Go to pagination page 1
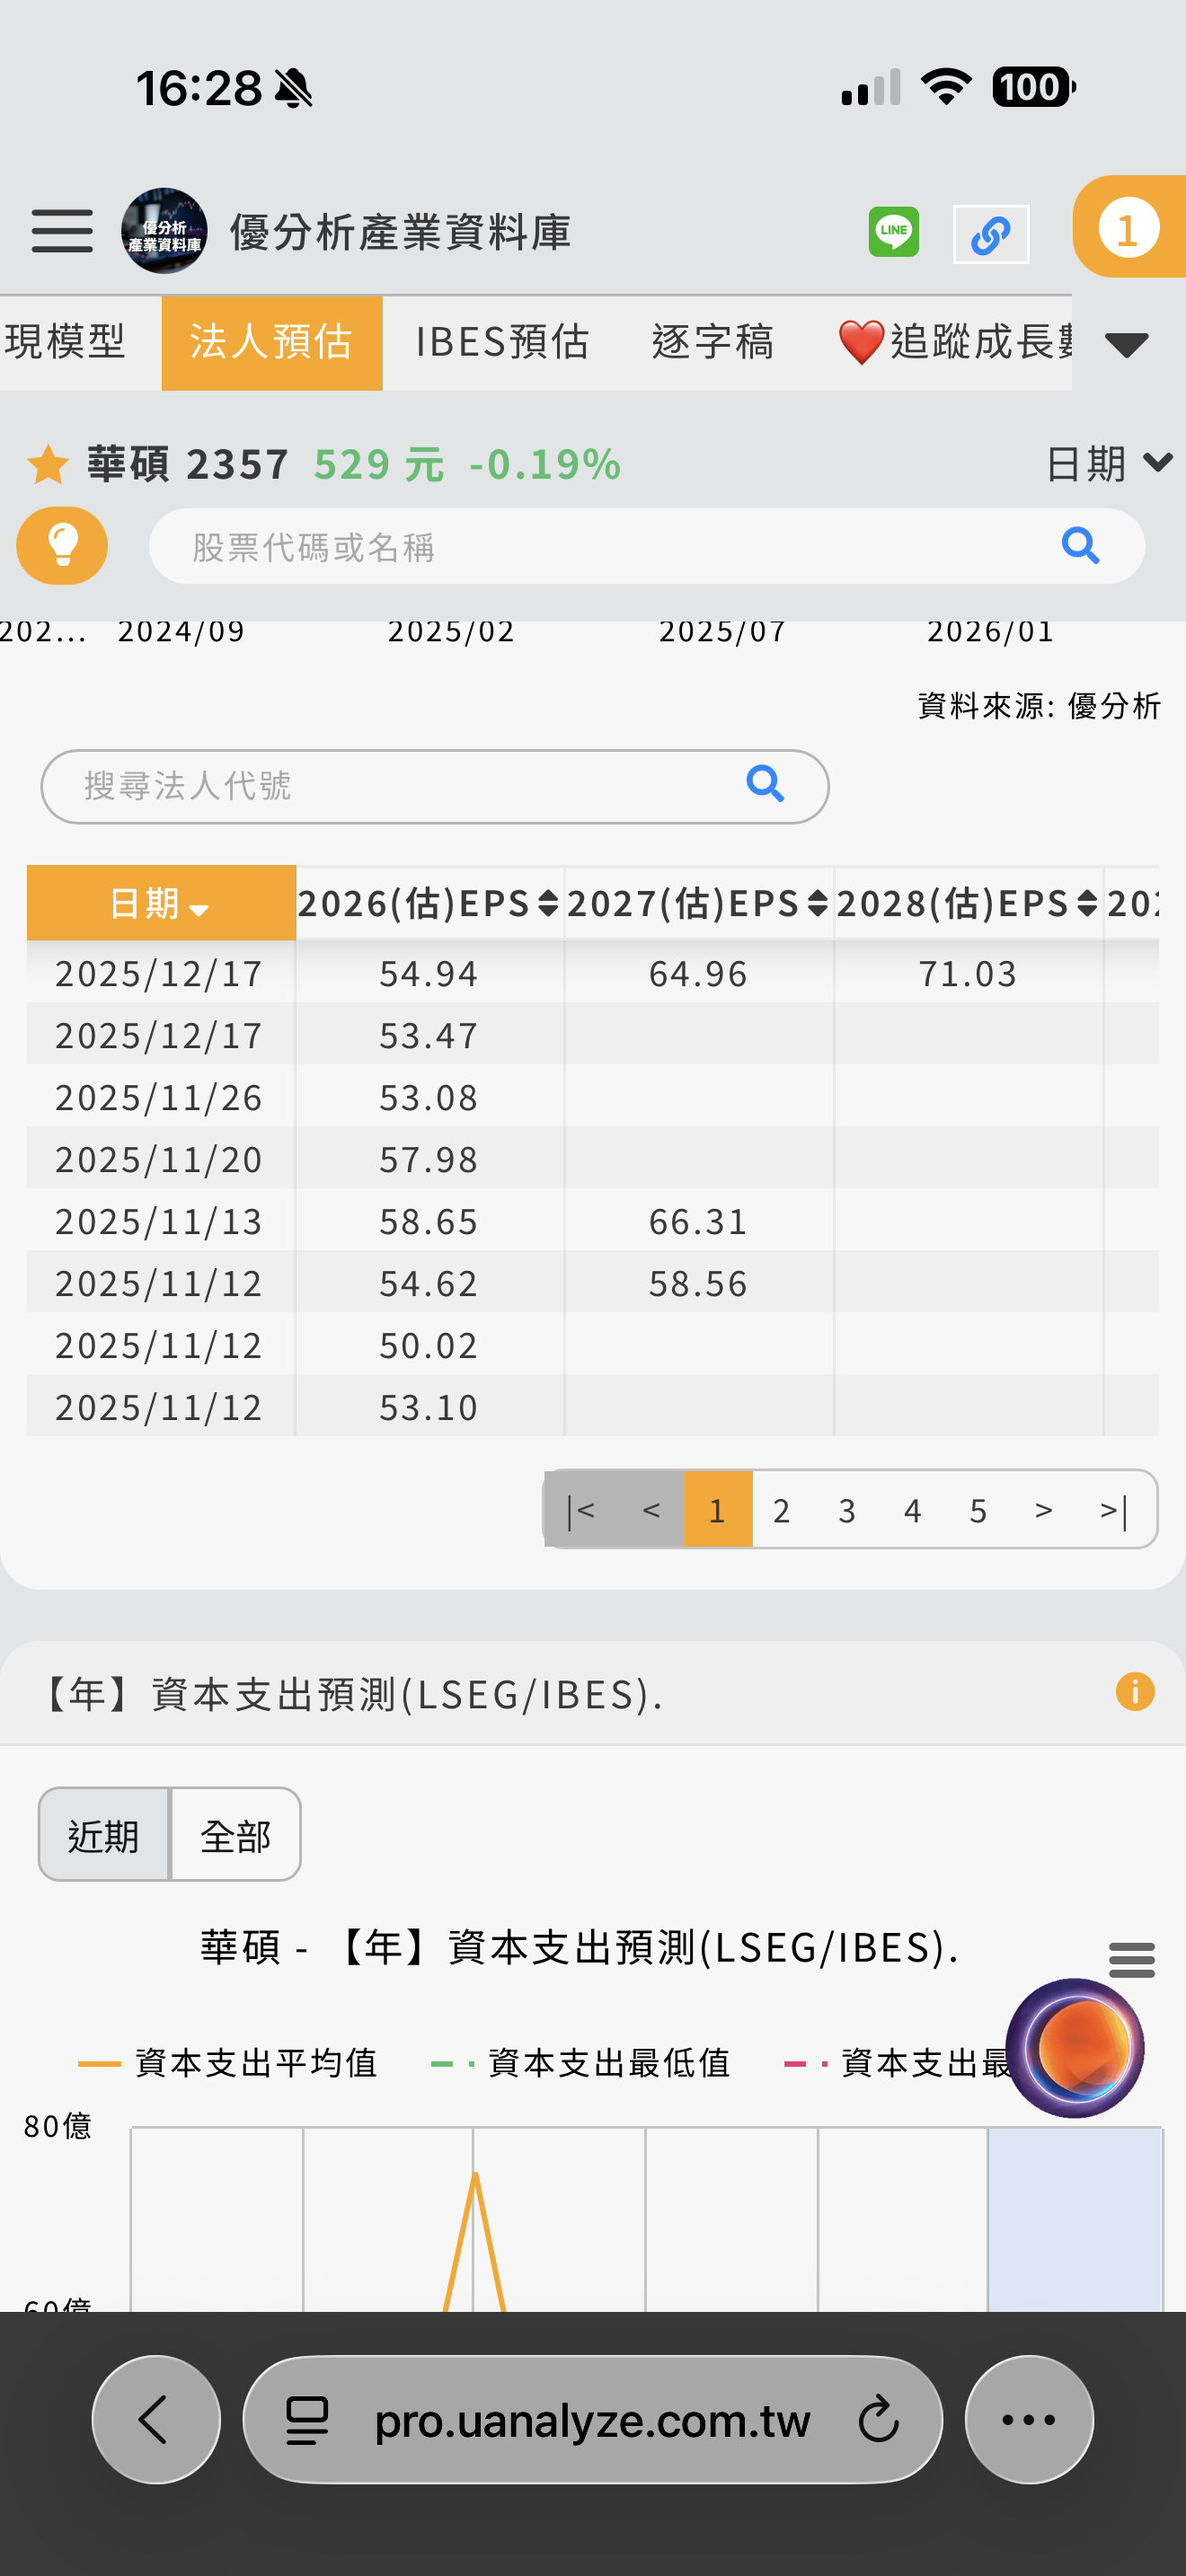 [x=718, y=1510]
